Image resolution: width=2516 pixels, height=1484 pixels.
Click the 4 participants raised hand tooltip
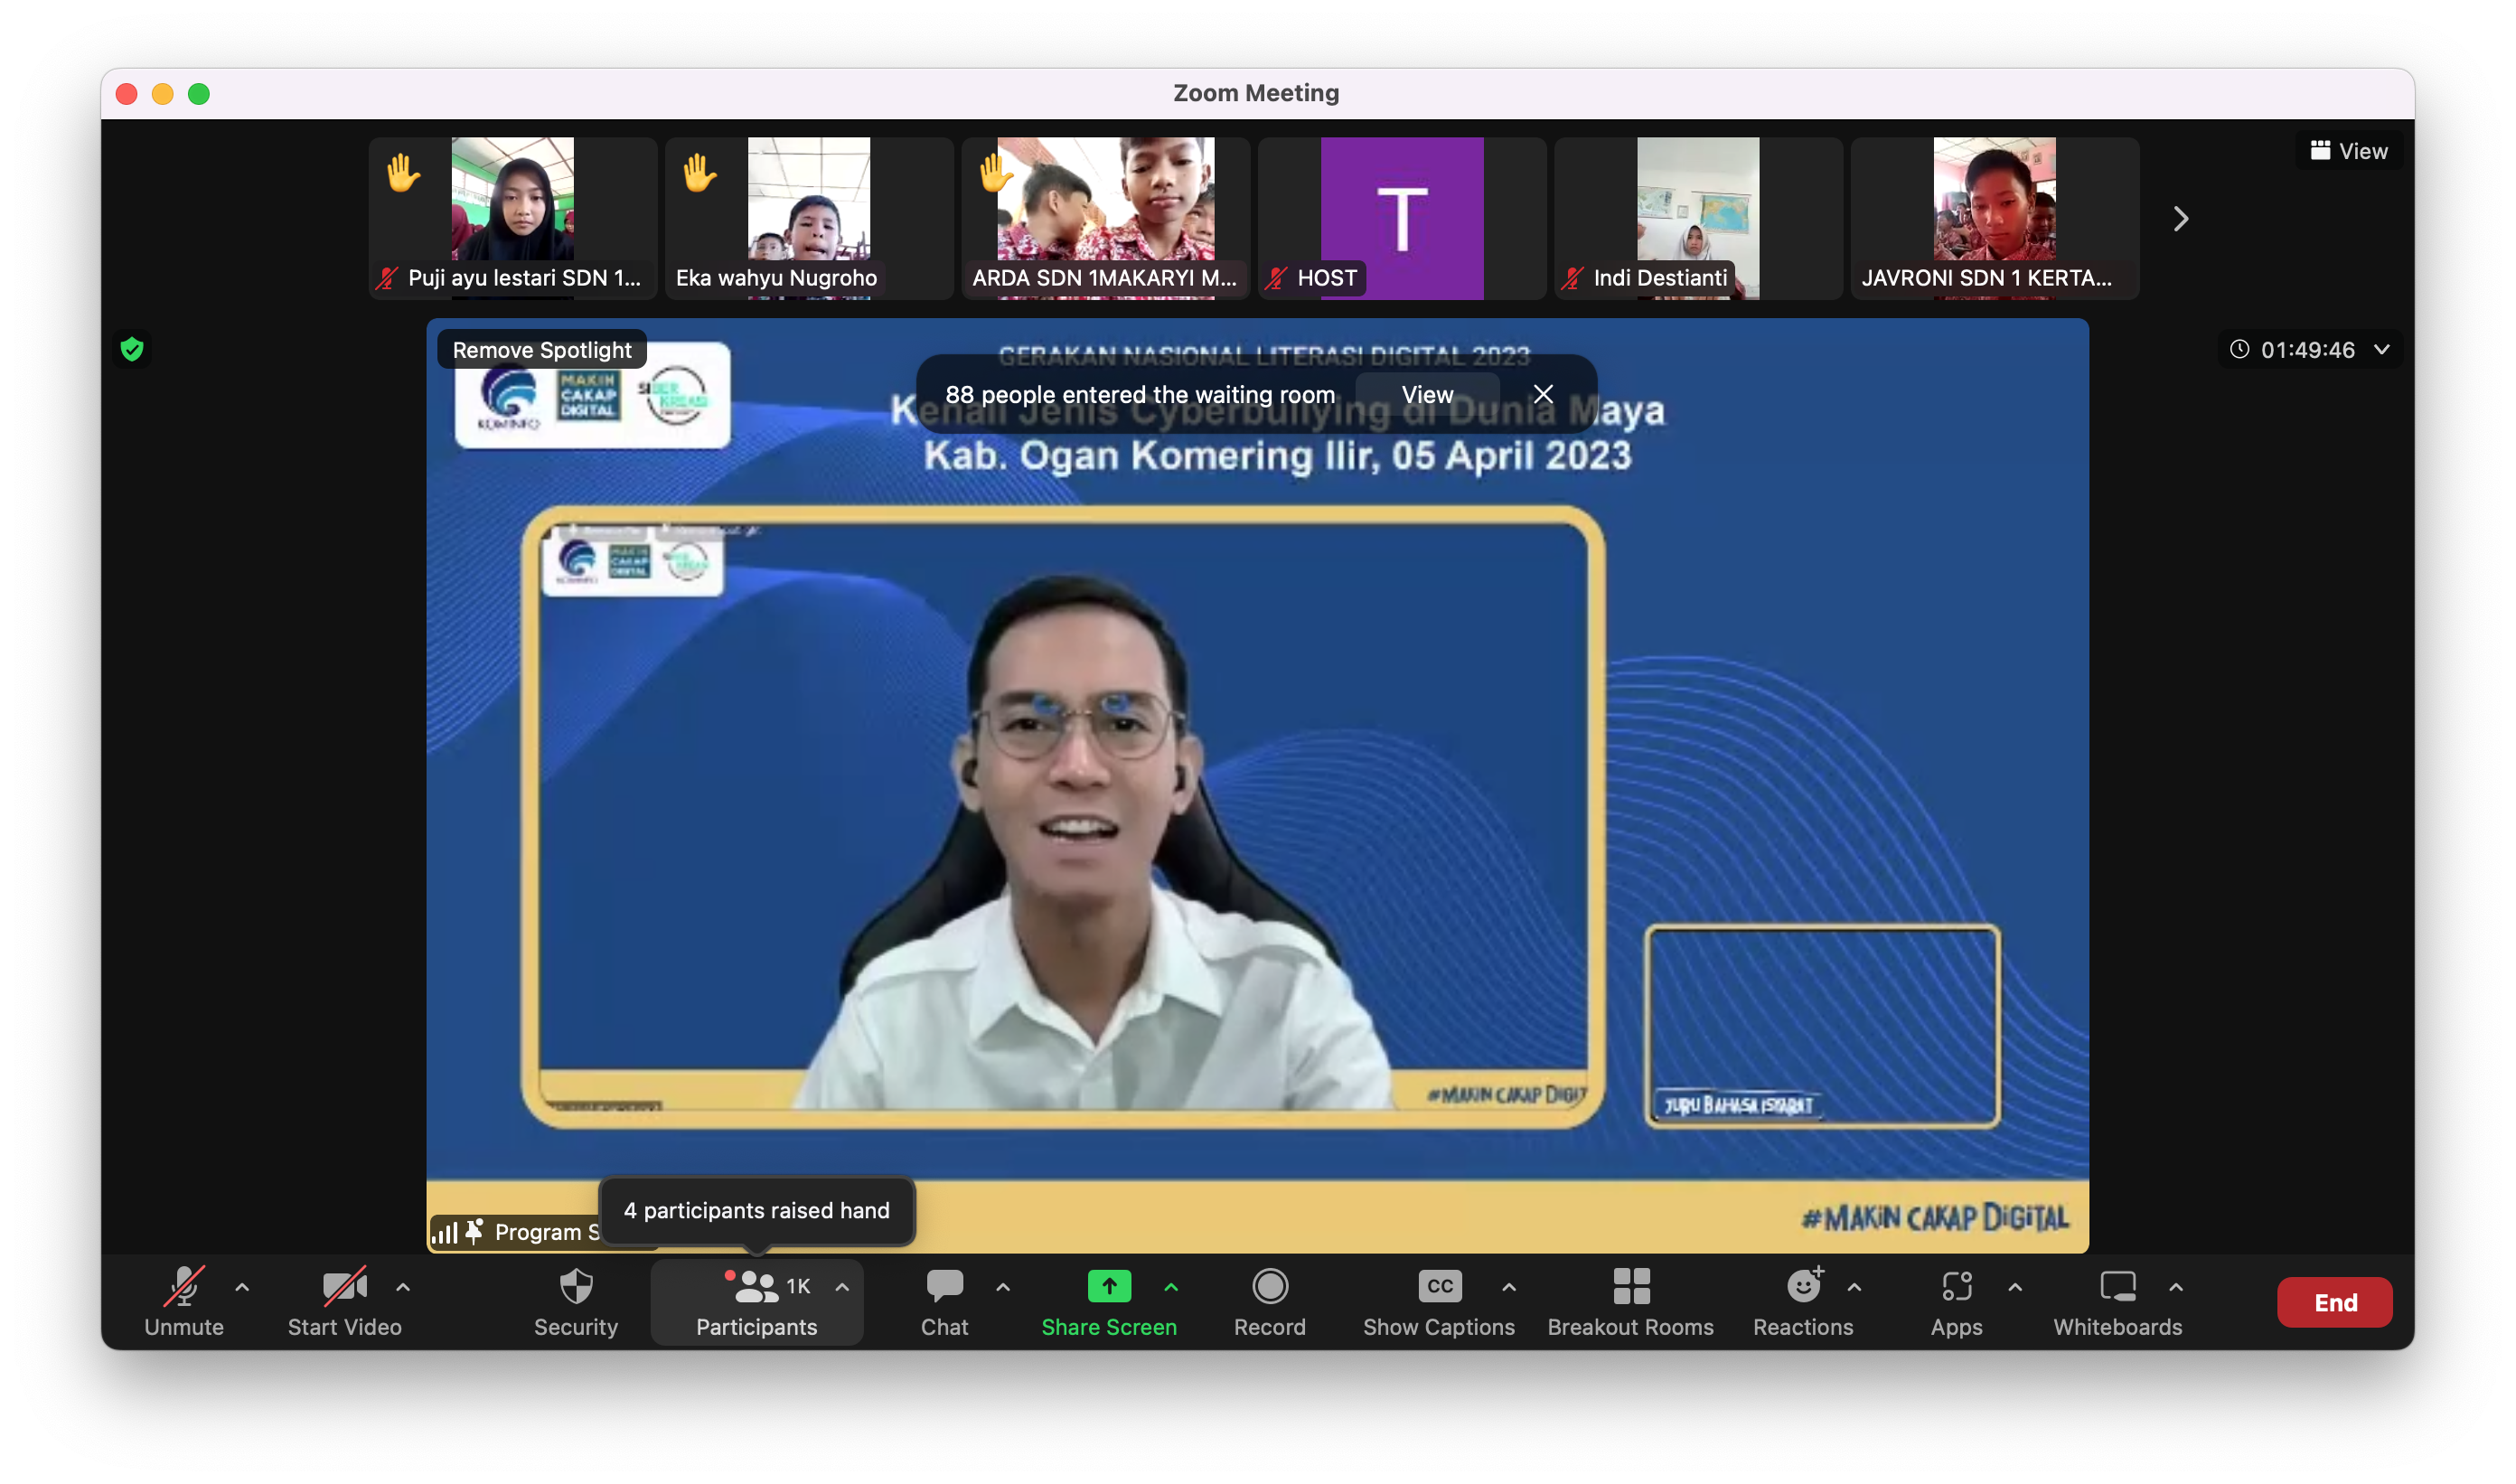(x=757, y=1211)
